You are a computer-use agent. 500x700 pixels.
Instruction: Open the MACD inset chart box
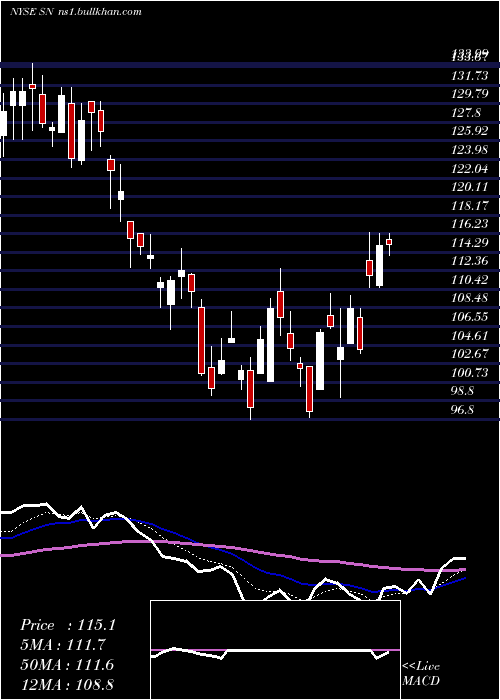275,650
